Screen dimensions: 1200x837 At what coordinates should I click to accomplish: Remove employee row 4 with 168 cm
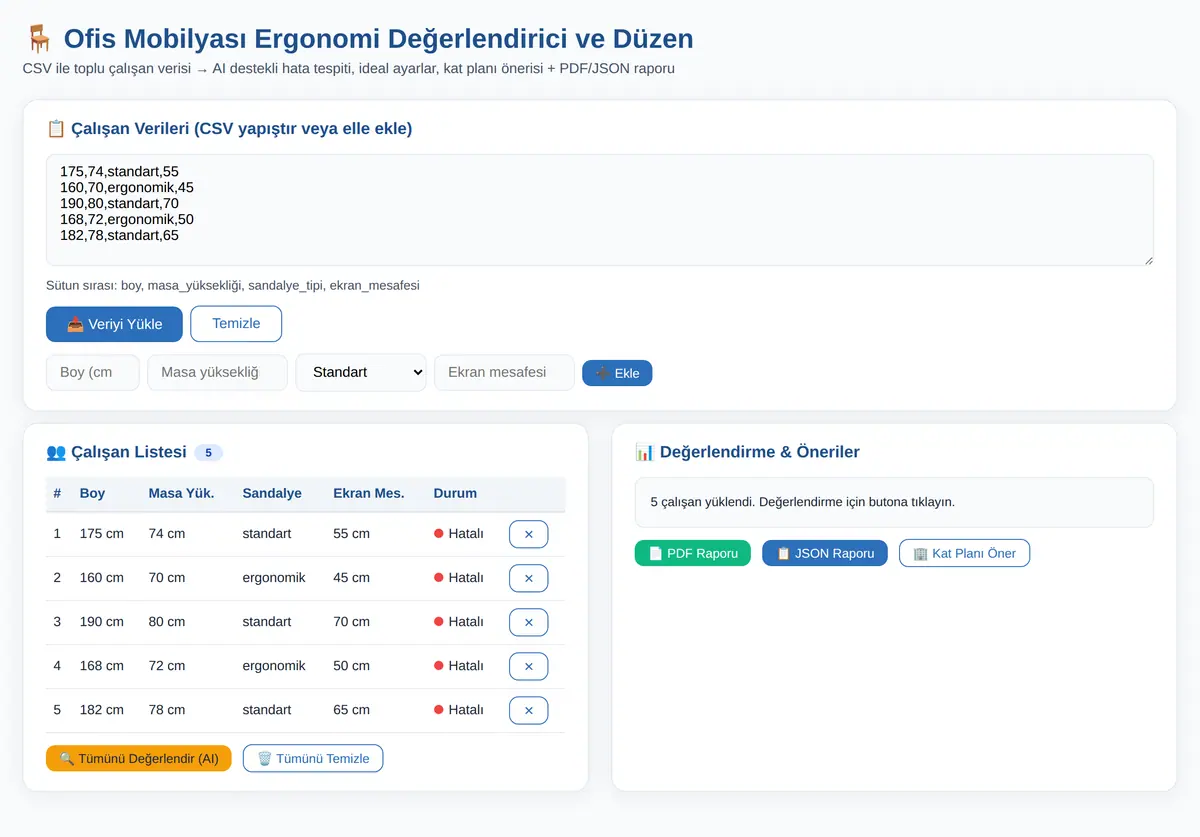[529, 666]
